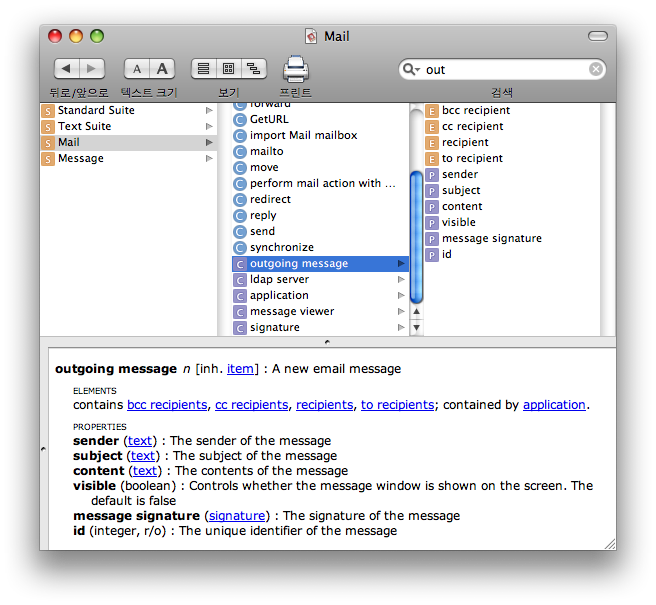Viewport: 656px width, 605px height.
Task: Select the message signature property row
Action: [x=512, y=238]
